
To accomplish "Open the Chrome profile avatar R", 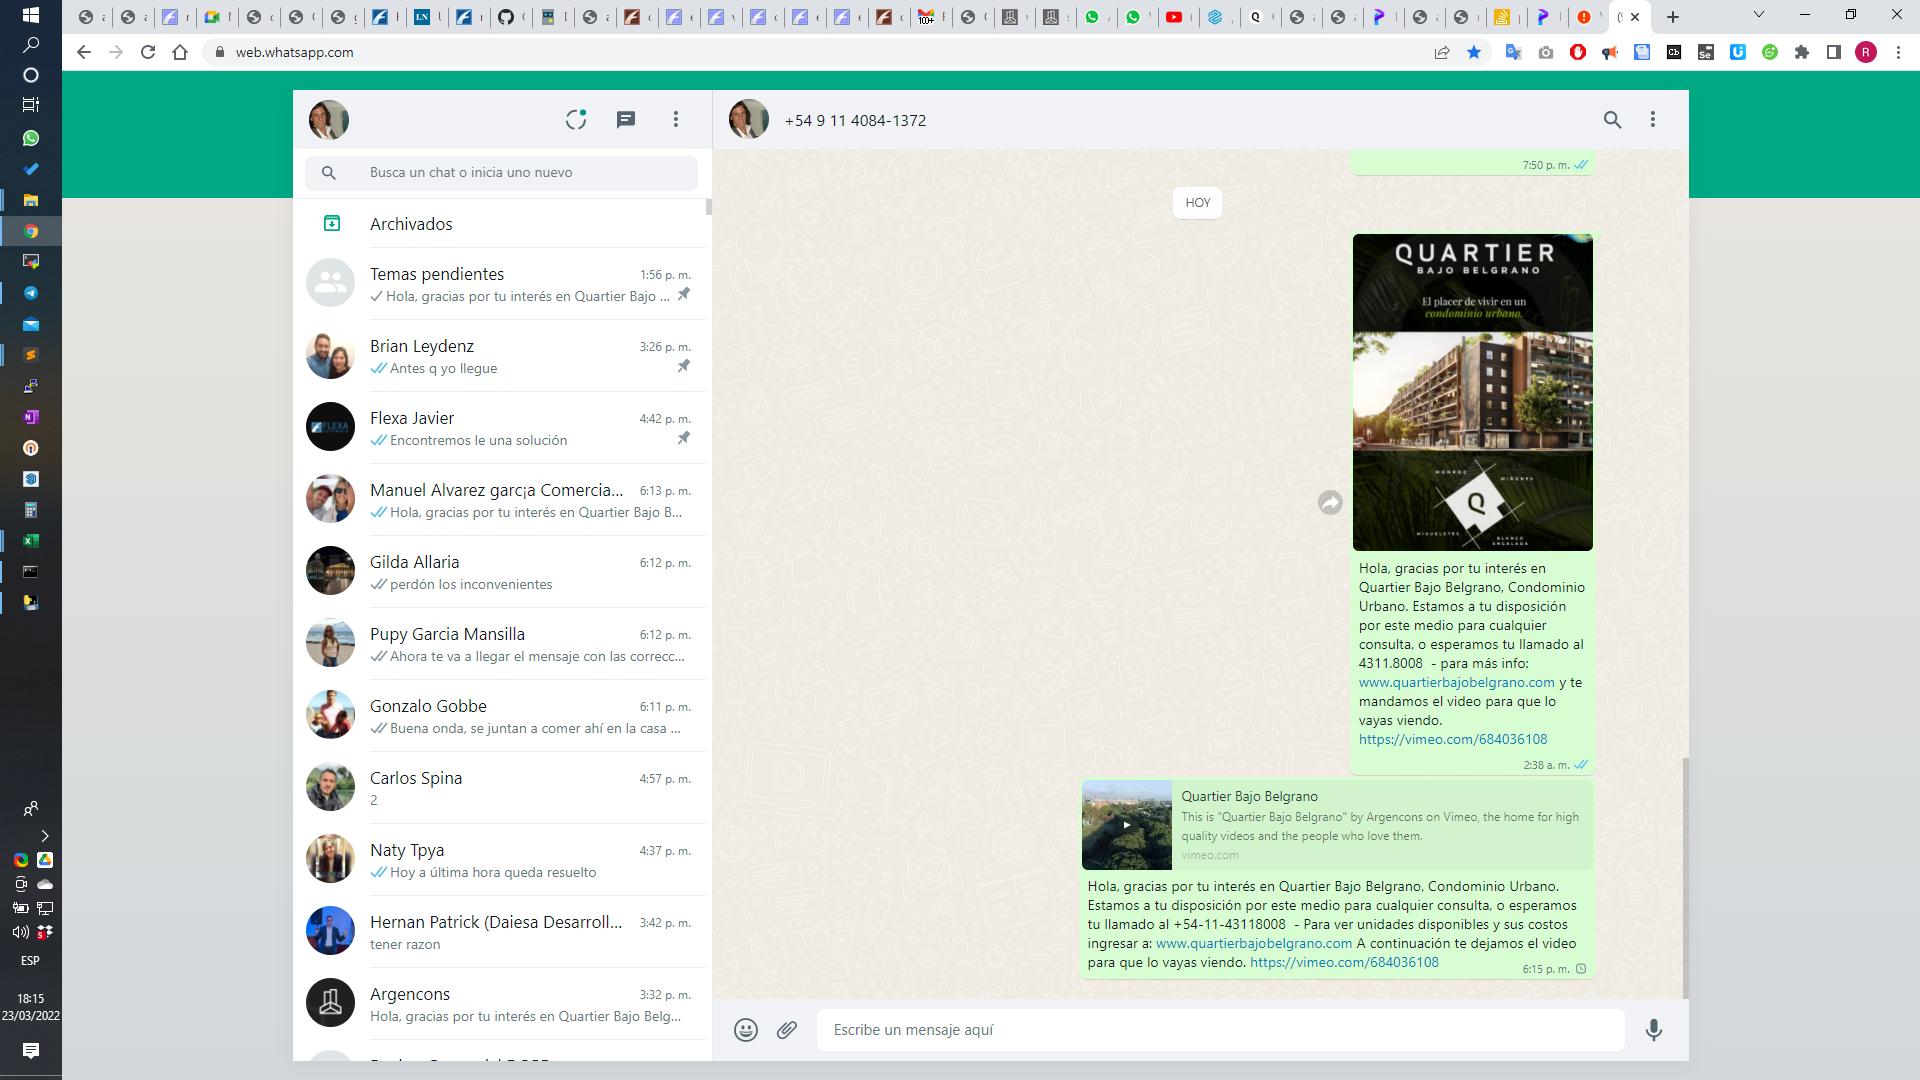I will [1866, 52].
